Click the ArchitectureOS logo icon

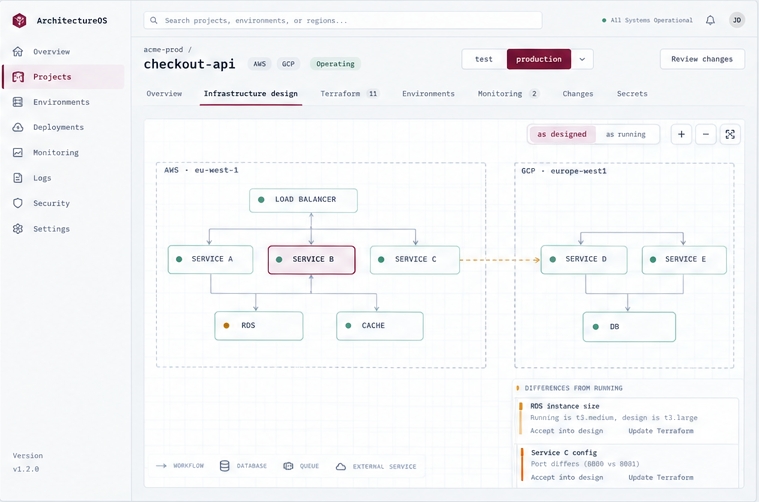19,20
